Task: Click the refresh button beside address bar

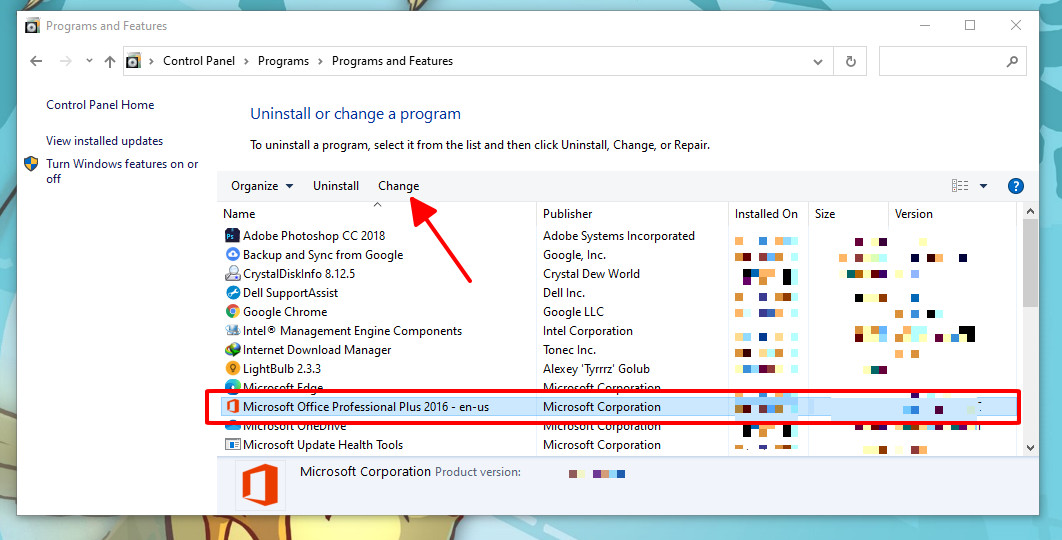Action: point(850,61)
